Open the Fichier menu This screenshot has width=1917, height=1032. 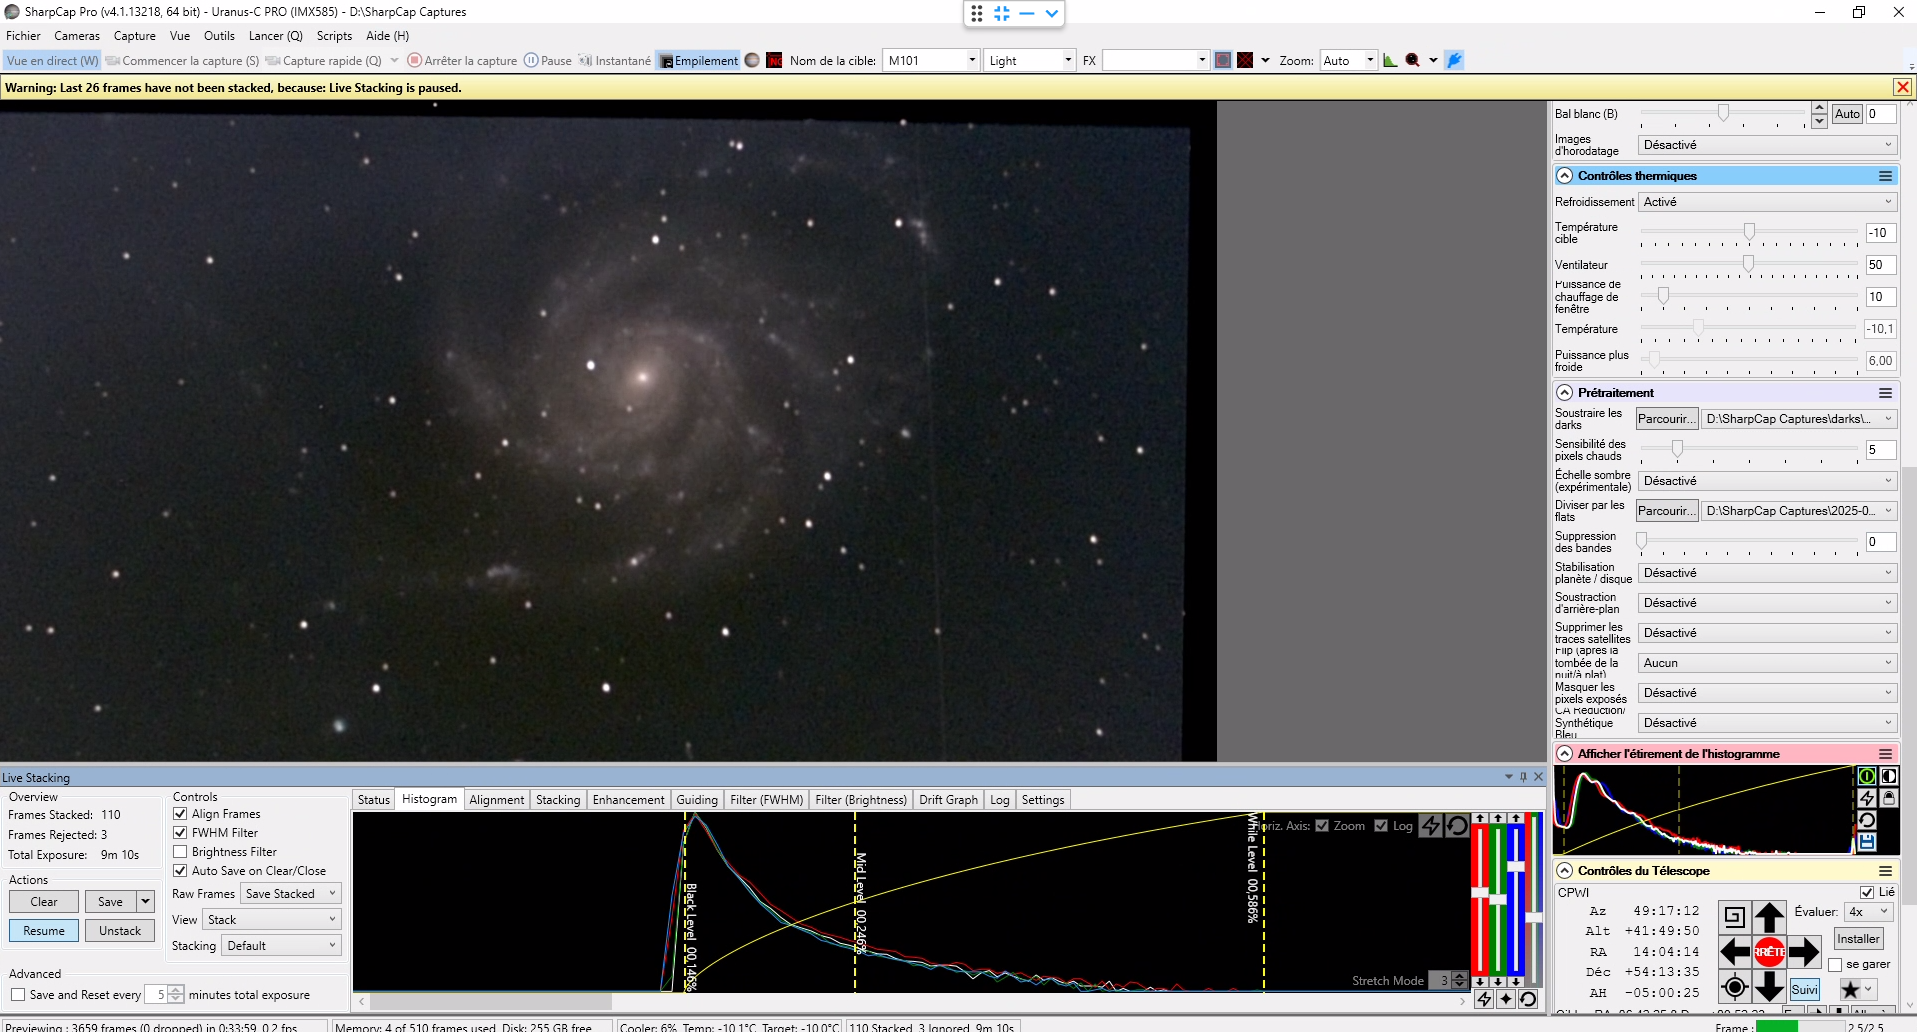pyautogui.click(x=23, y=36)
